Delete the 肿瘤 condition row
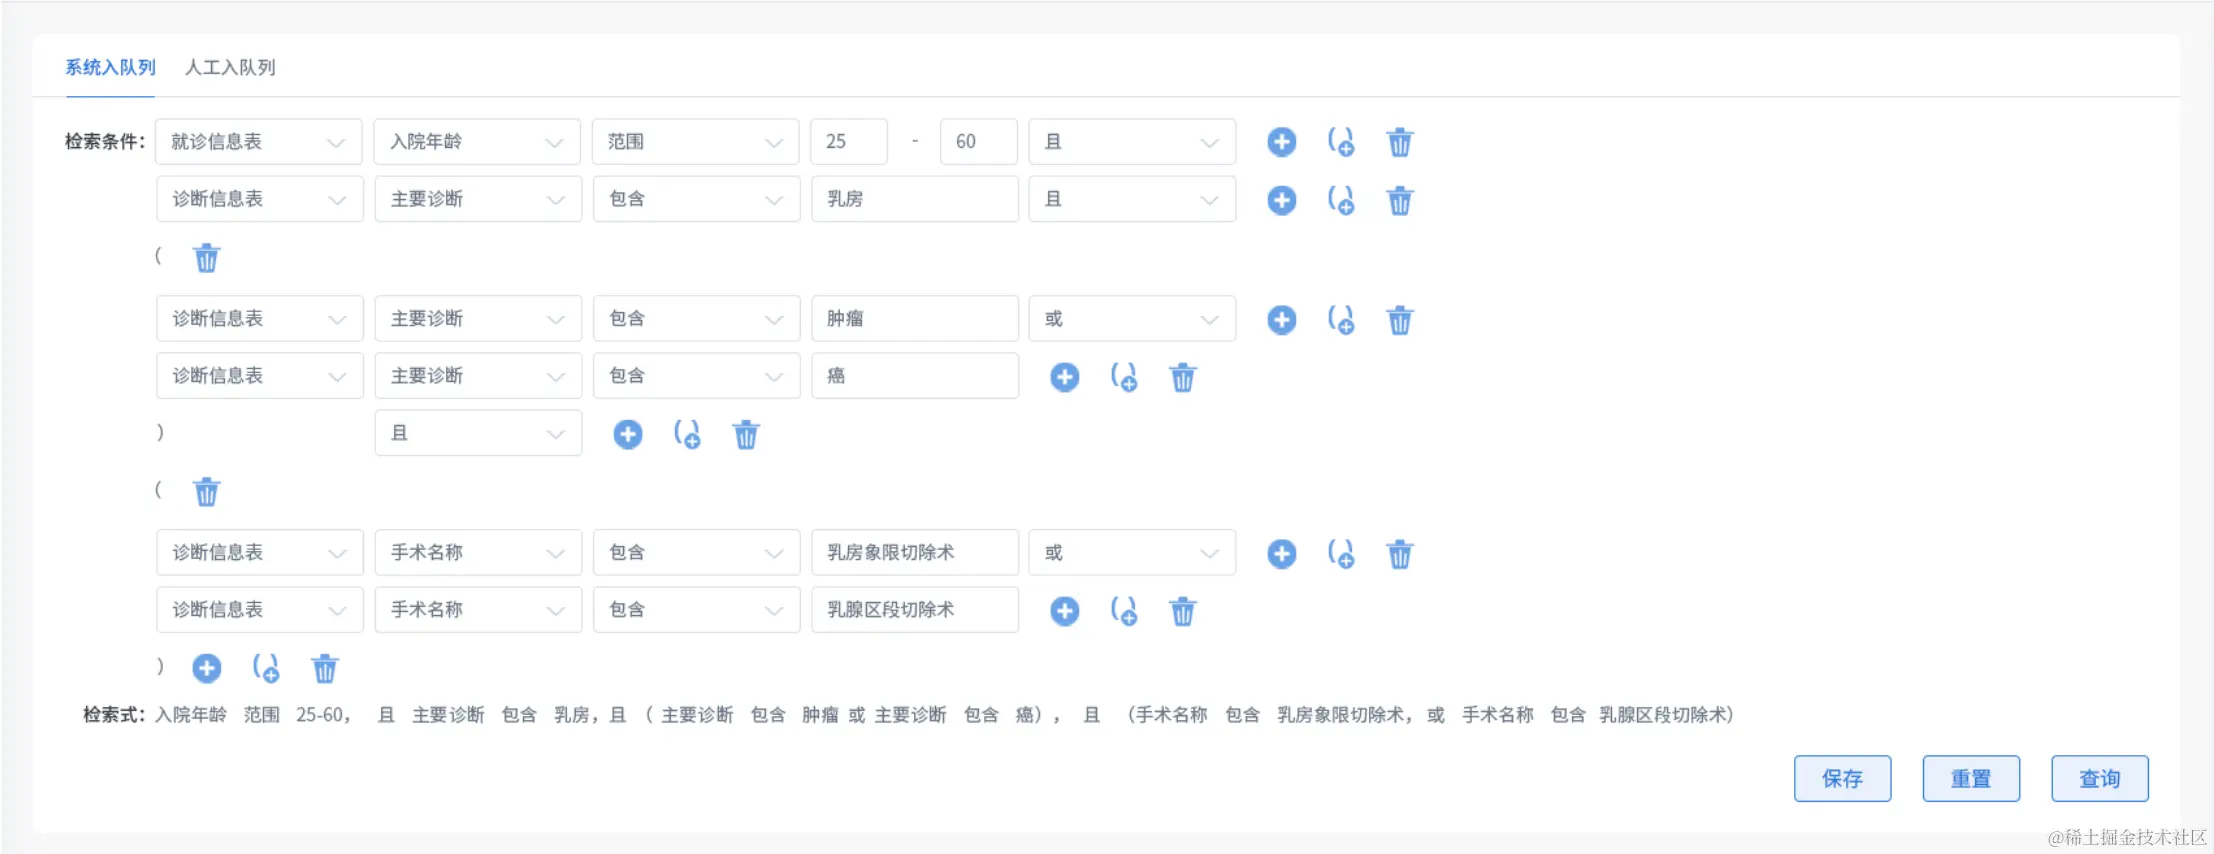2214x854 pixels. point(1400,320)
